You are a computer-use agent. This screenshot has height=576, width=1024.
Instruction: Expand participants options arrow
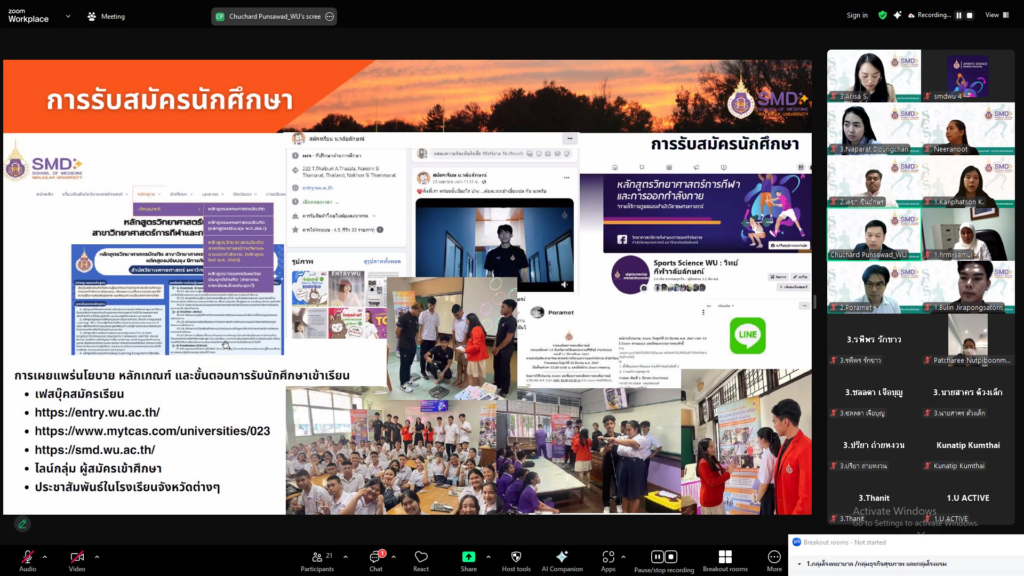(x=345, y=557)
